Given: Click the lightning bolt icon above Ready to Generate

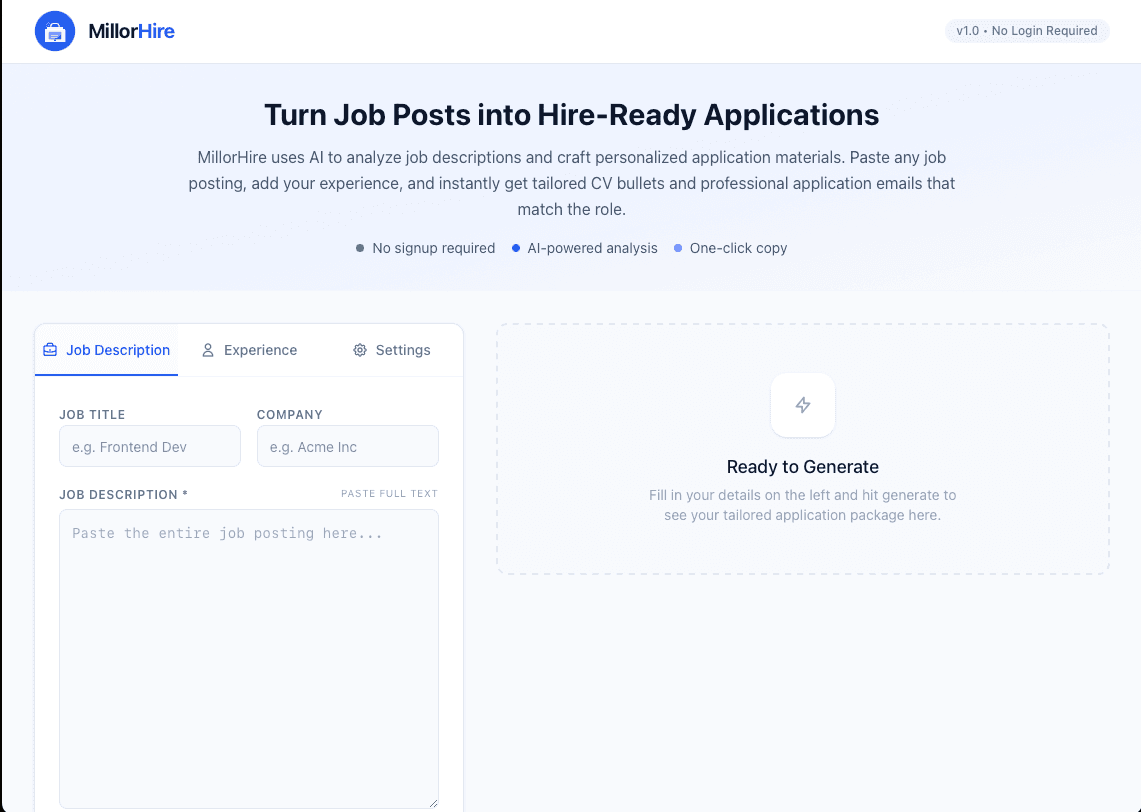Looking at the screenshot, I should tap(803, 405).
